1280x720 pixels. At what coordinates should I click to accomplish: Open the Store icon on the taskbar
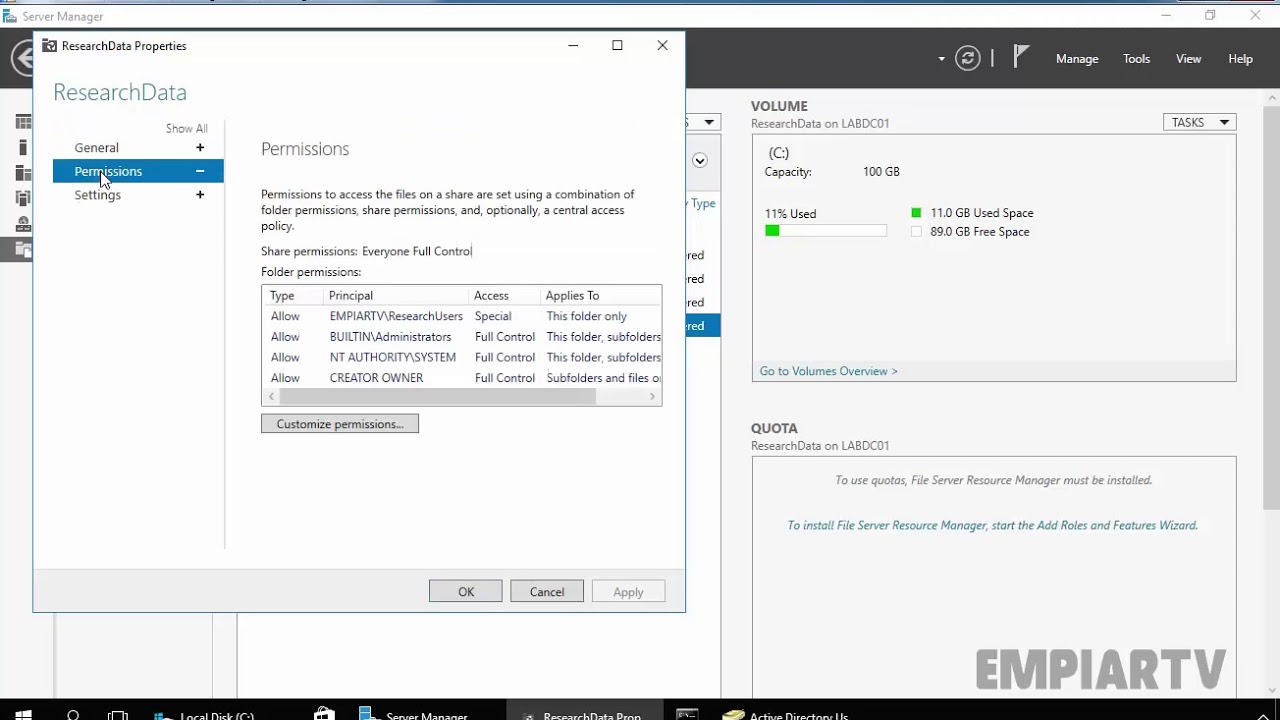click(x=324, y=715)
